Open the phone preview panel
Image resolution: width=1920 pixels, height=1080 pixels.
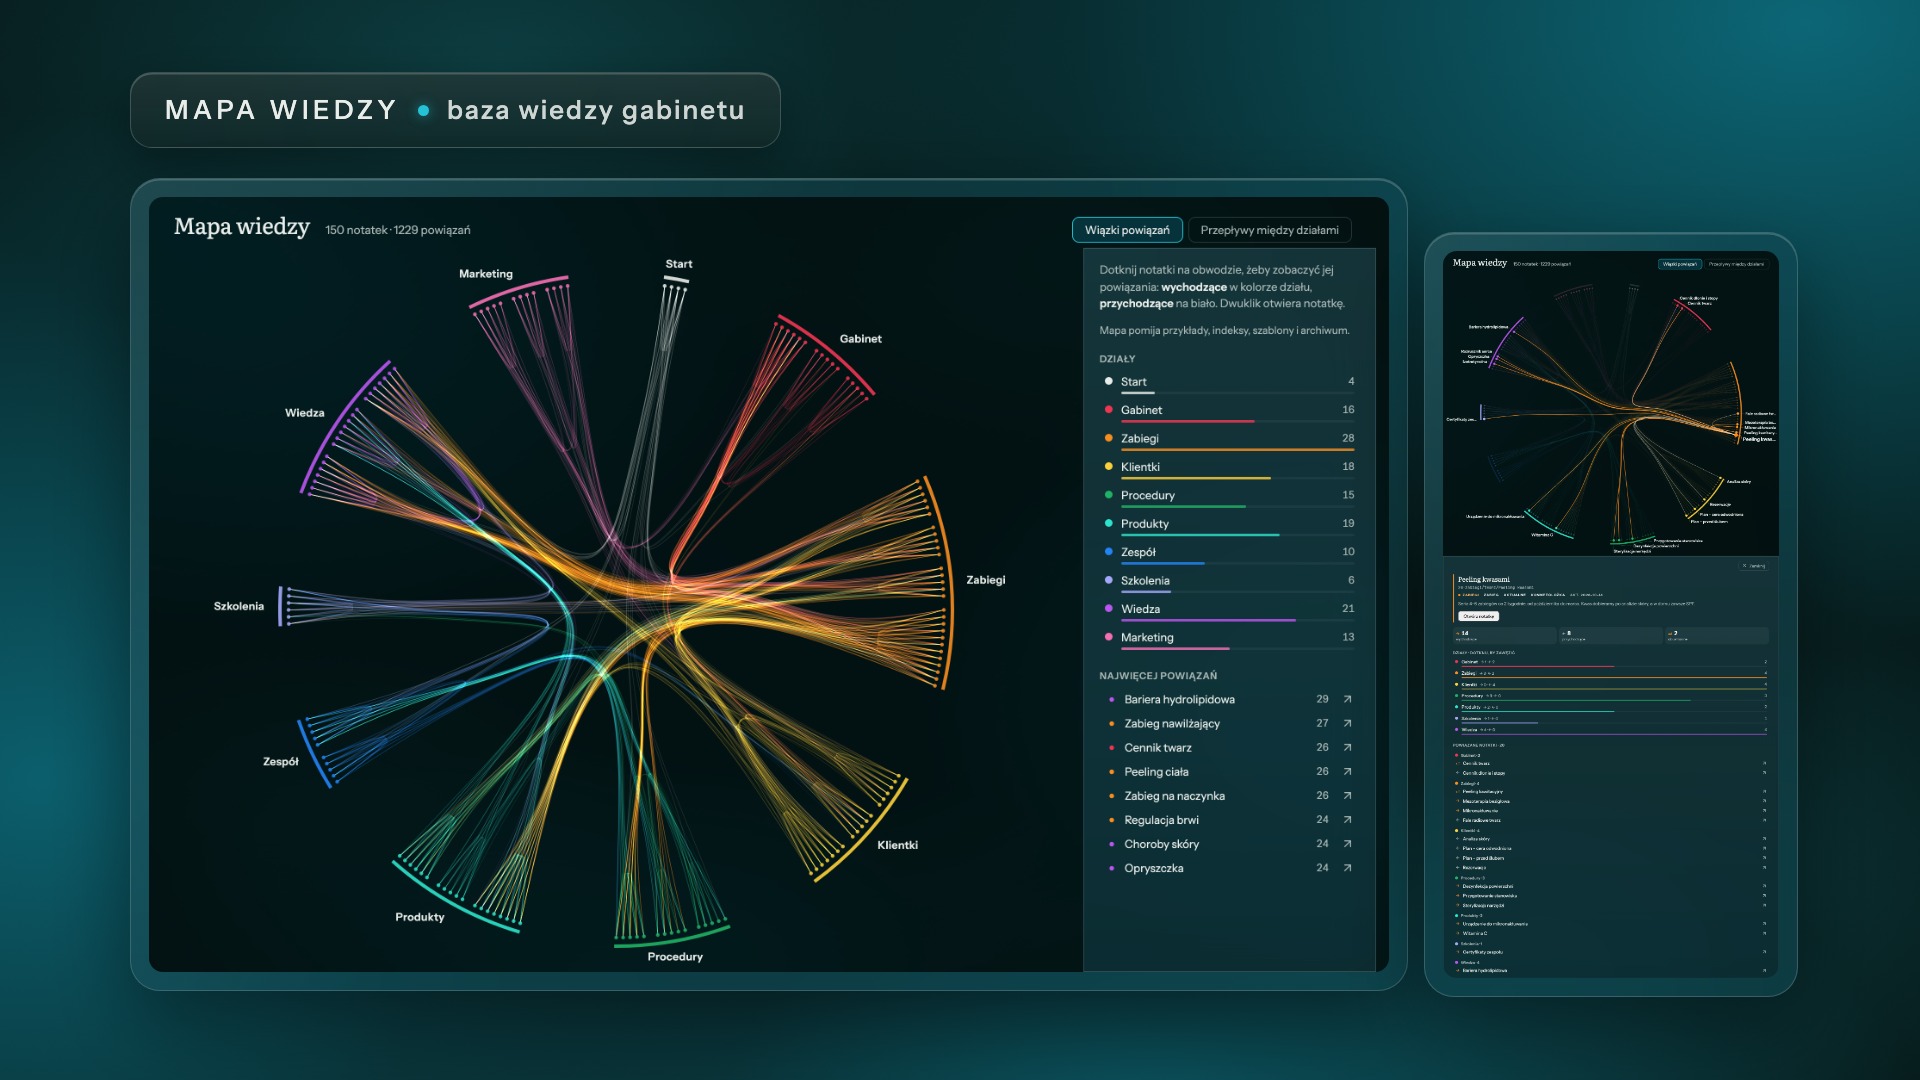[1610, 614]
